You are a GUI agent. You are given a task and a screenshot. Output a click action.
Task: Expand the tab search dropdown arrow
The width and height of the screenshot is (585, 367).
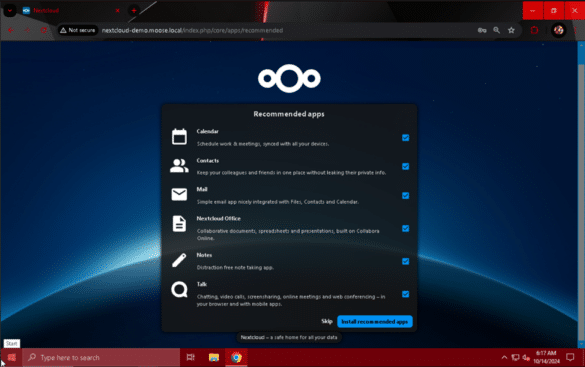[10, 10]
